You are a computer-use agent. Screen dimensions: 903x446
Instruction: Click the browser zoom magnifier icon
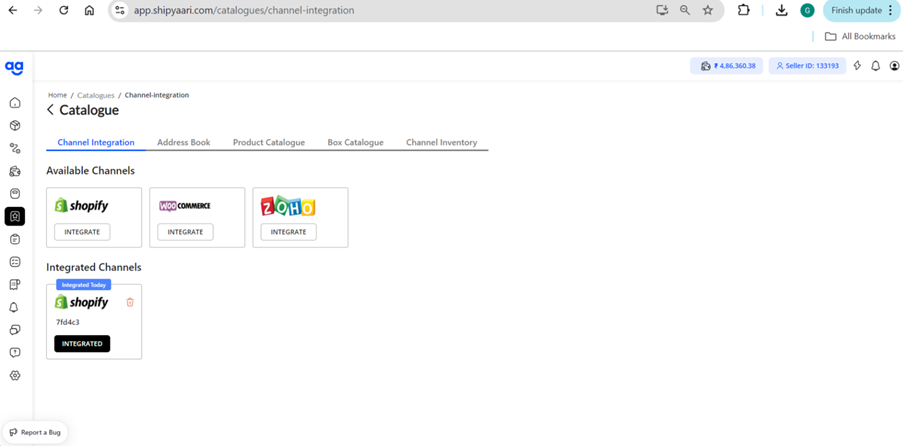pyautogui.click(x=685, y=10)
